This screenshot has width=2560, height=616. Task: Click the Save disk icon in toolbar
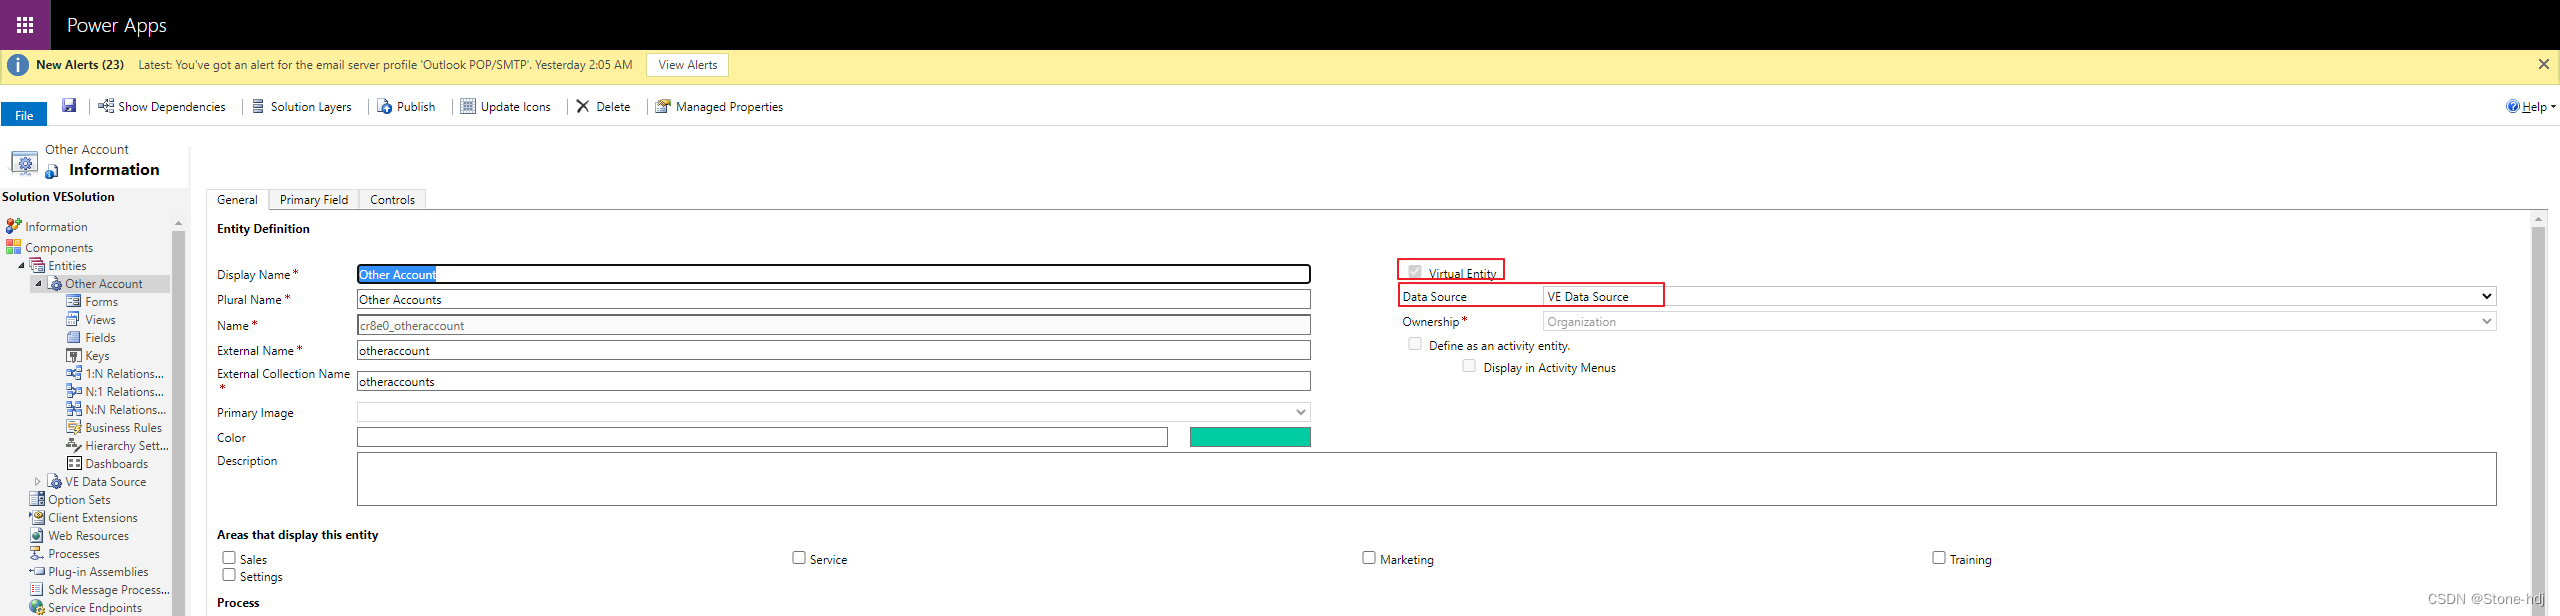click(69, 106)
